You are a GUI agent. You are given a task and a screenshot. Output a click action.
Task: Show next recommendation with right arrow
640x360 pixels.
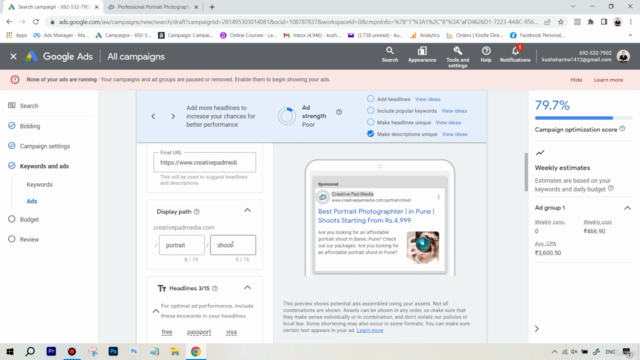[x=173, y=116]
